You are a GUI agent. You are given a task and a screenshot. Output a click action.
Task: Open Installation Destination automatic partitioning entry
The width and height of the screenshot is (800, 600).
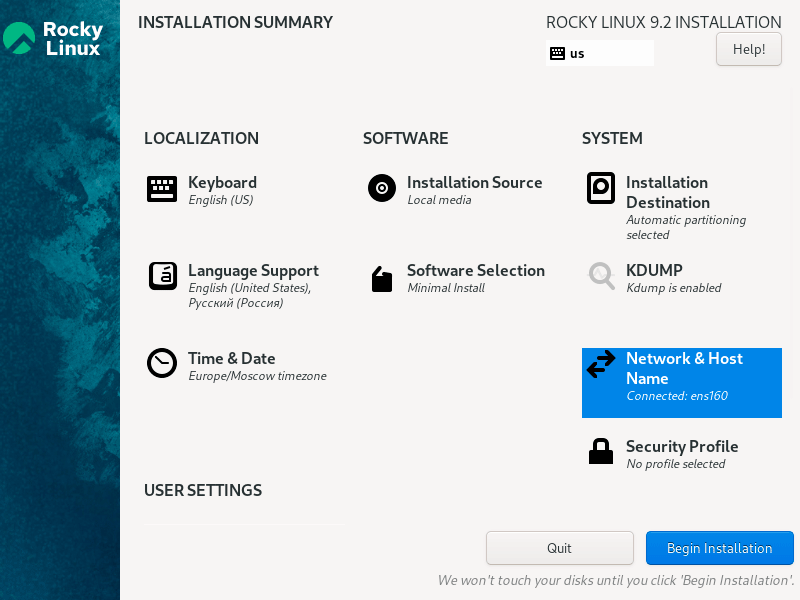[x=685, y=227]
